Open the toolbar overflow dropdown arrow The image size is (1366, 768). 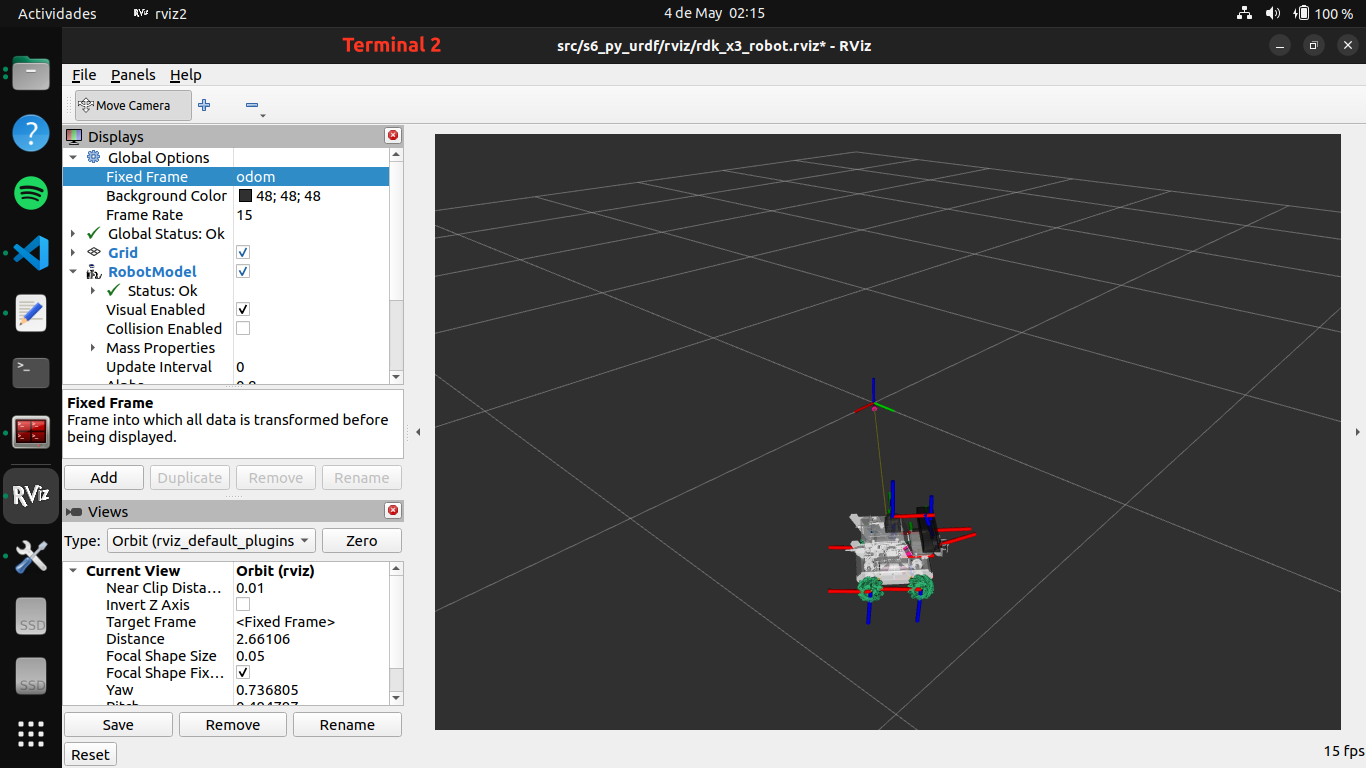[262, 115]
